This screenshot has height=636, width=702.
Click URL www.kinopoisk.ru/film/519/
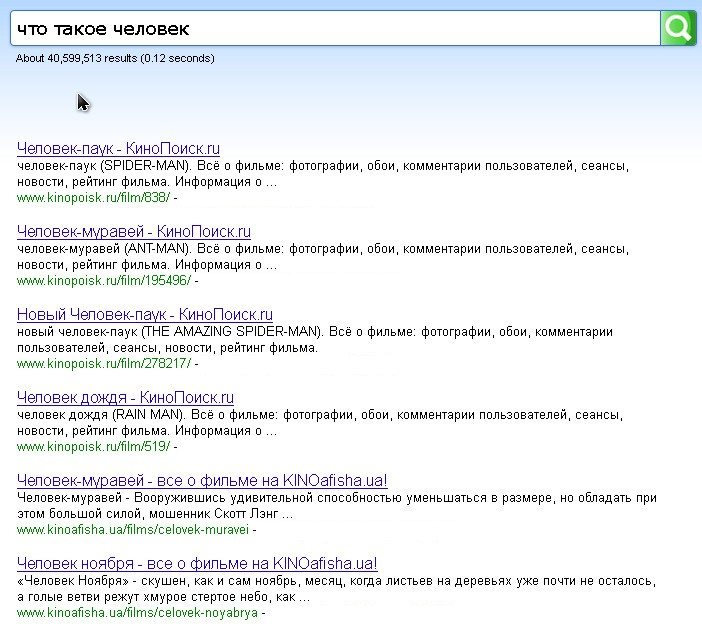coord(94,447)
